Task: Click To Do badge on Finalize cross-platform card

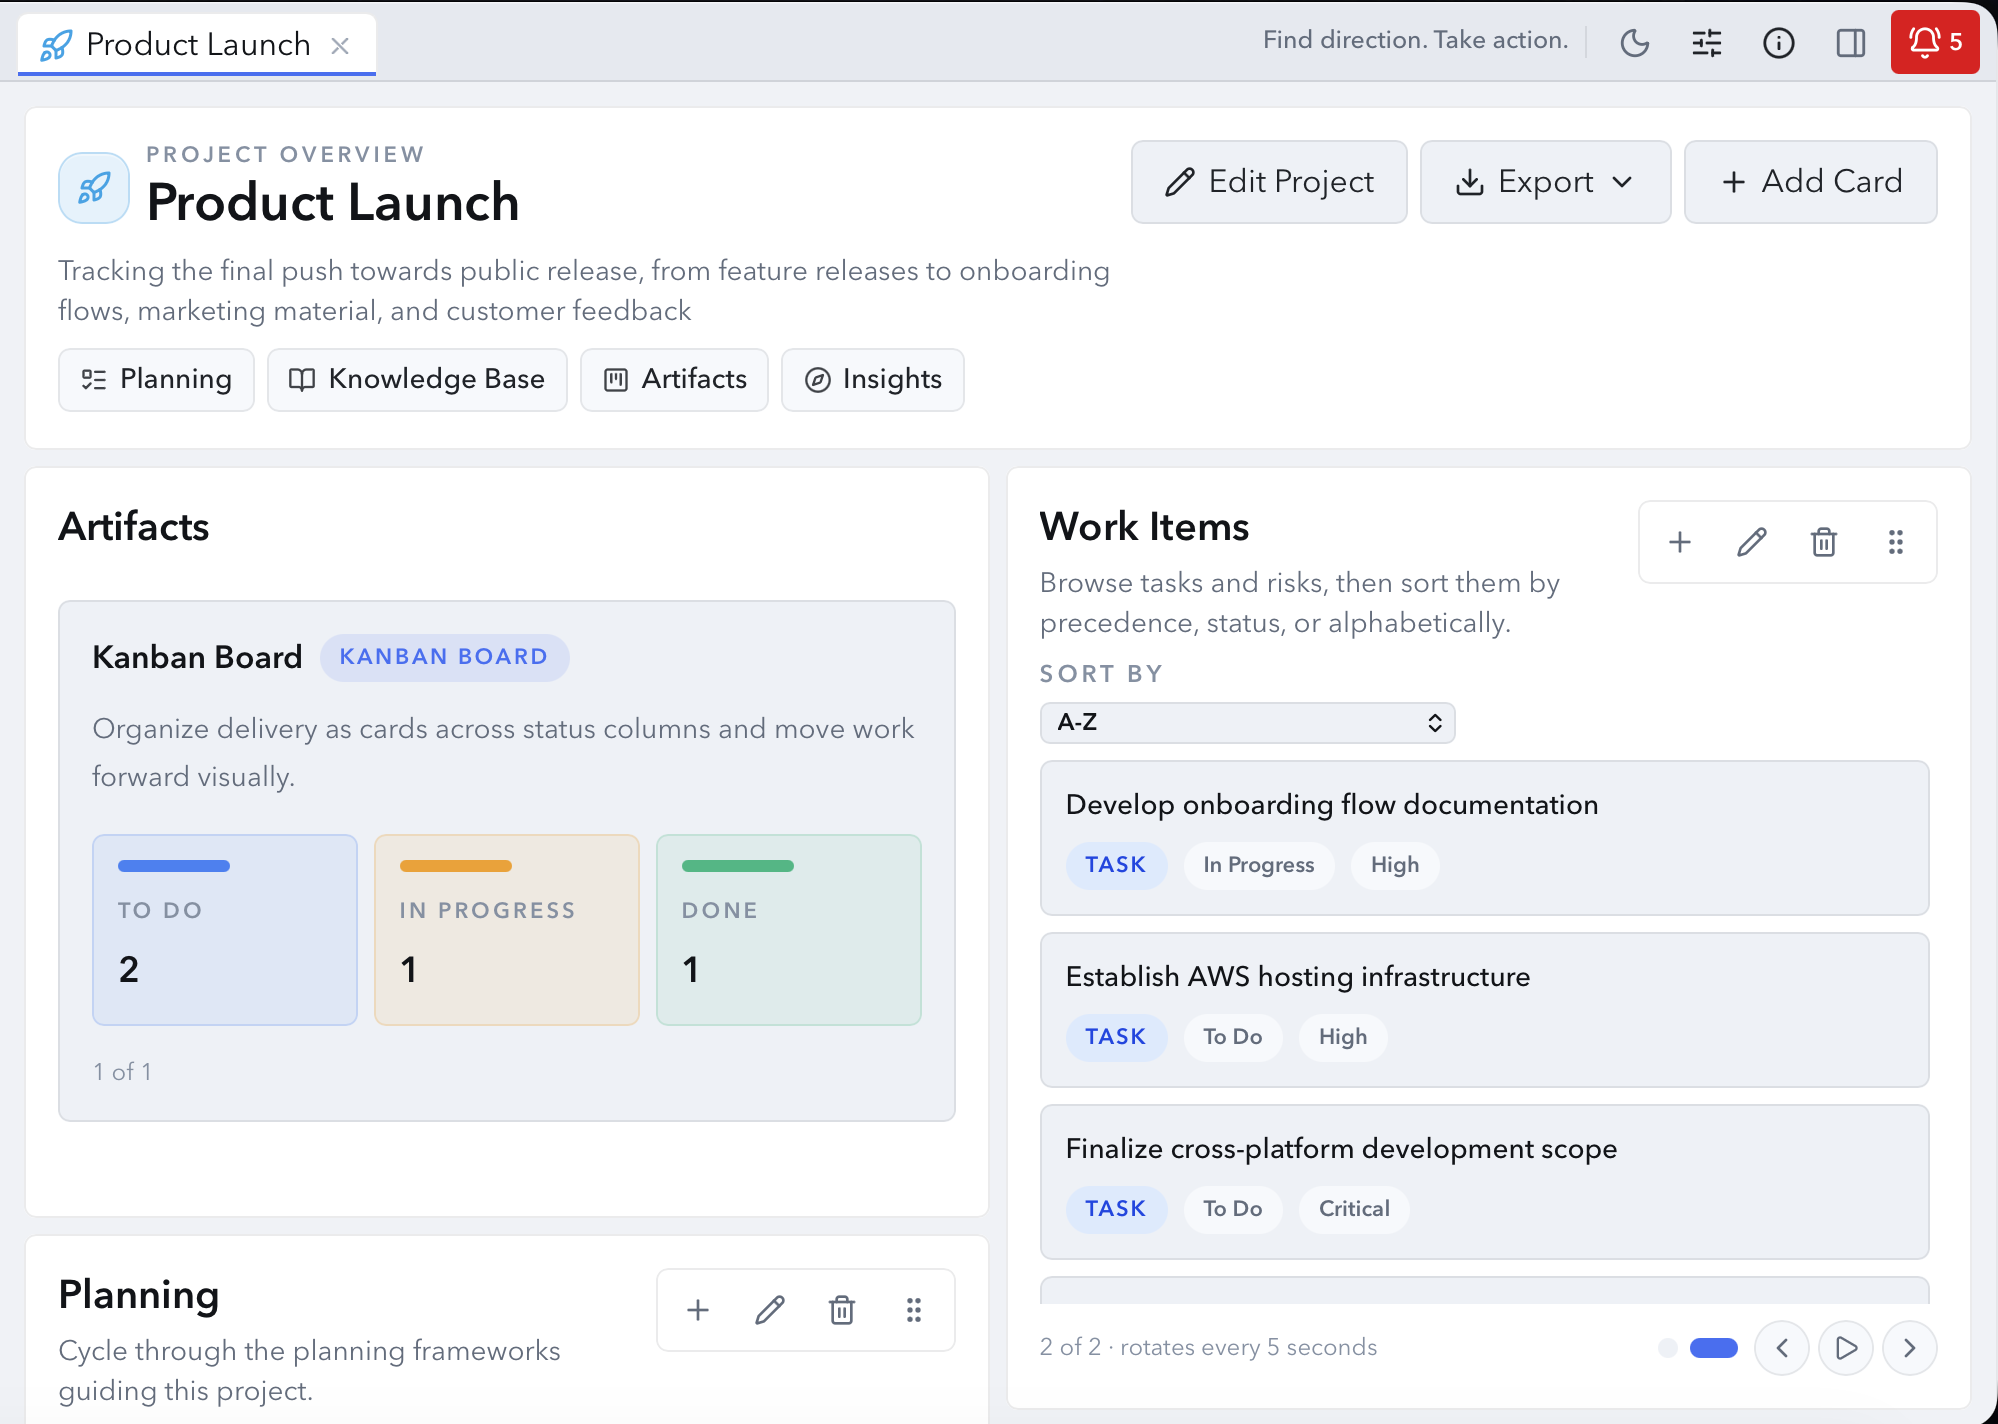Action: click(x=1233, y=1209)
